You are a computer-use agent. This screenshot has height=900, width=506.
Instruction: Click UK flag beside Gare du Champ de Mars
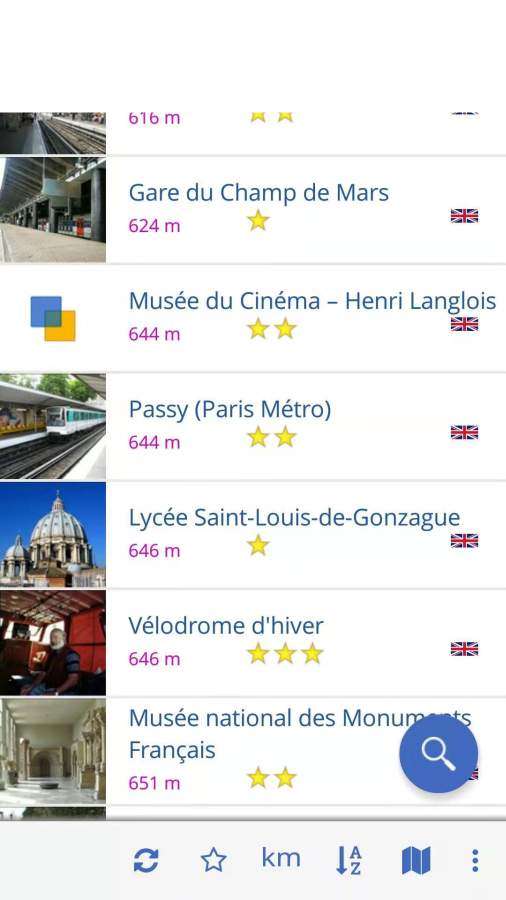464,216
